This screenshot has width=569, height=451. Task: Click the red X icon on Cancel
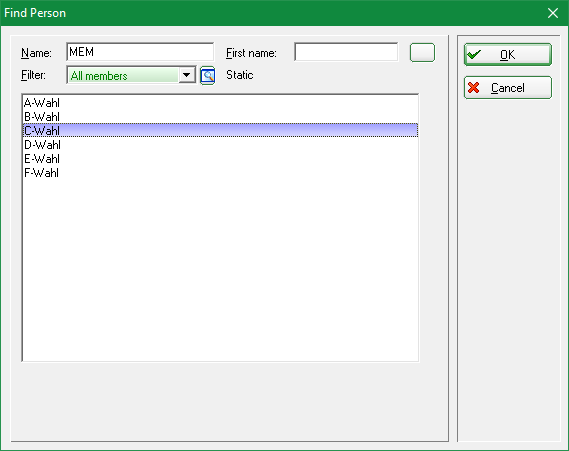point(474,87)
